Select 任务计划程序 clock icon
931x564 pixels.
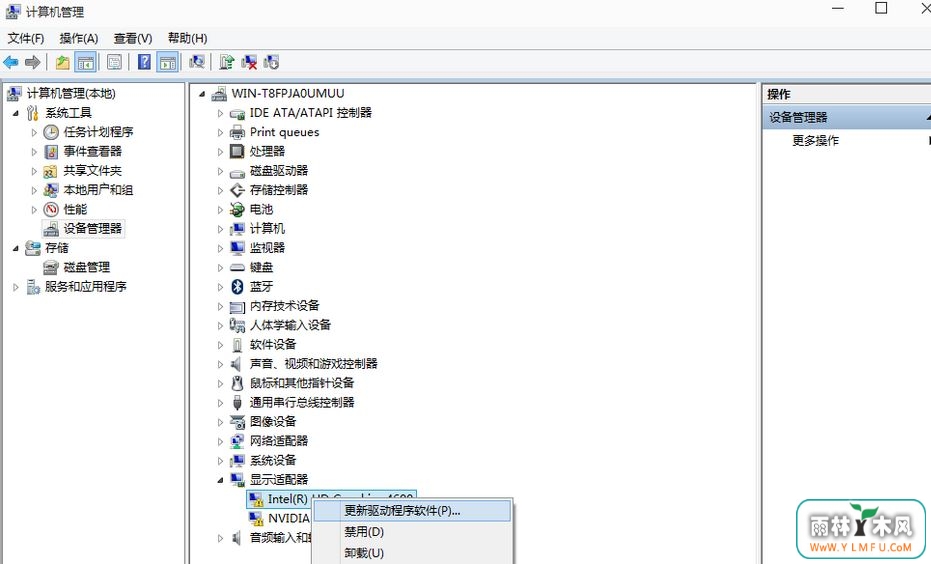coord(51,132)
